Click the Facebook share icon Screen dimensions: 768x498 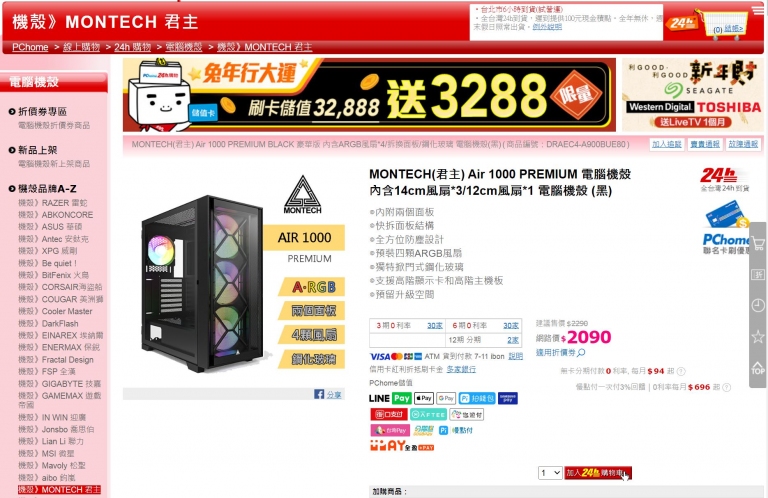point(319,394)
